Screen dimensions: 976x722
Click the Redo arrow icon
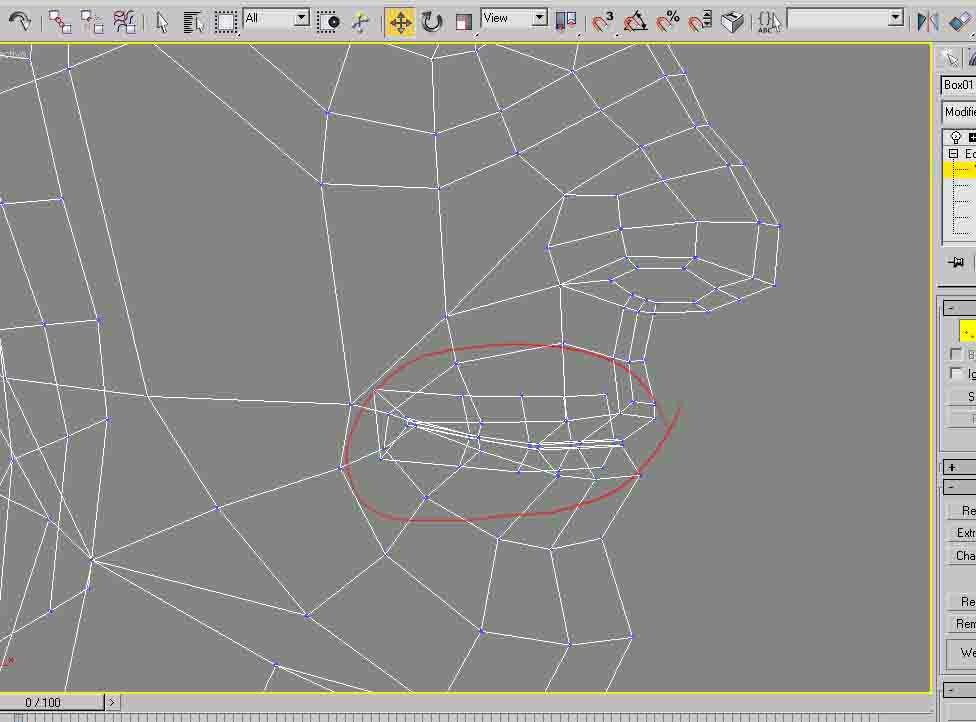[19, 22]
